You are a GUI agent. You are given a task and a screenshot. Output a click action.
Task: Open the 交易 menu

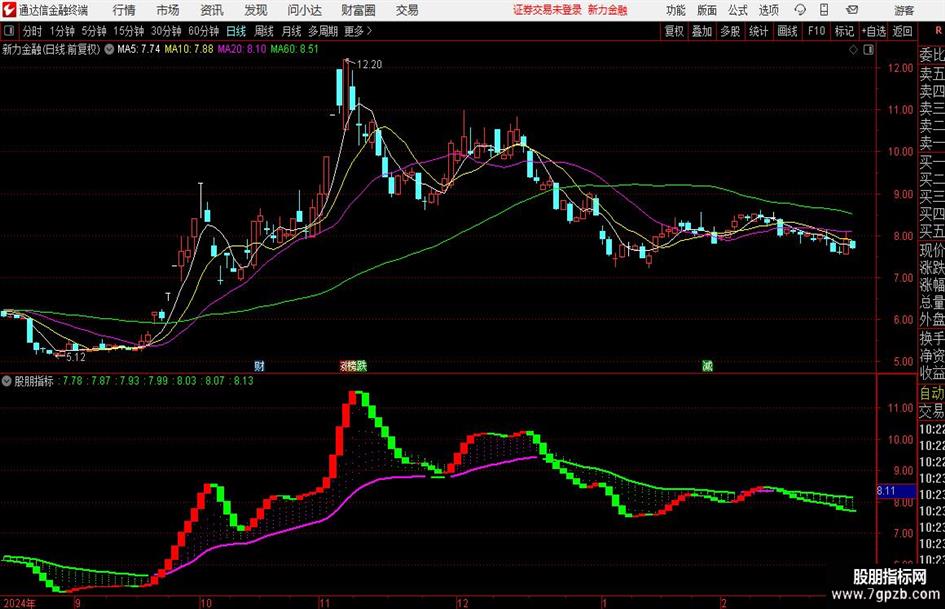407,10
